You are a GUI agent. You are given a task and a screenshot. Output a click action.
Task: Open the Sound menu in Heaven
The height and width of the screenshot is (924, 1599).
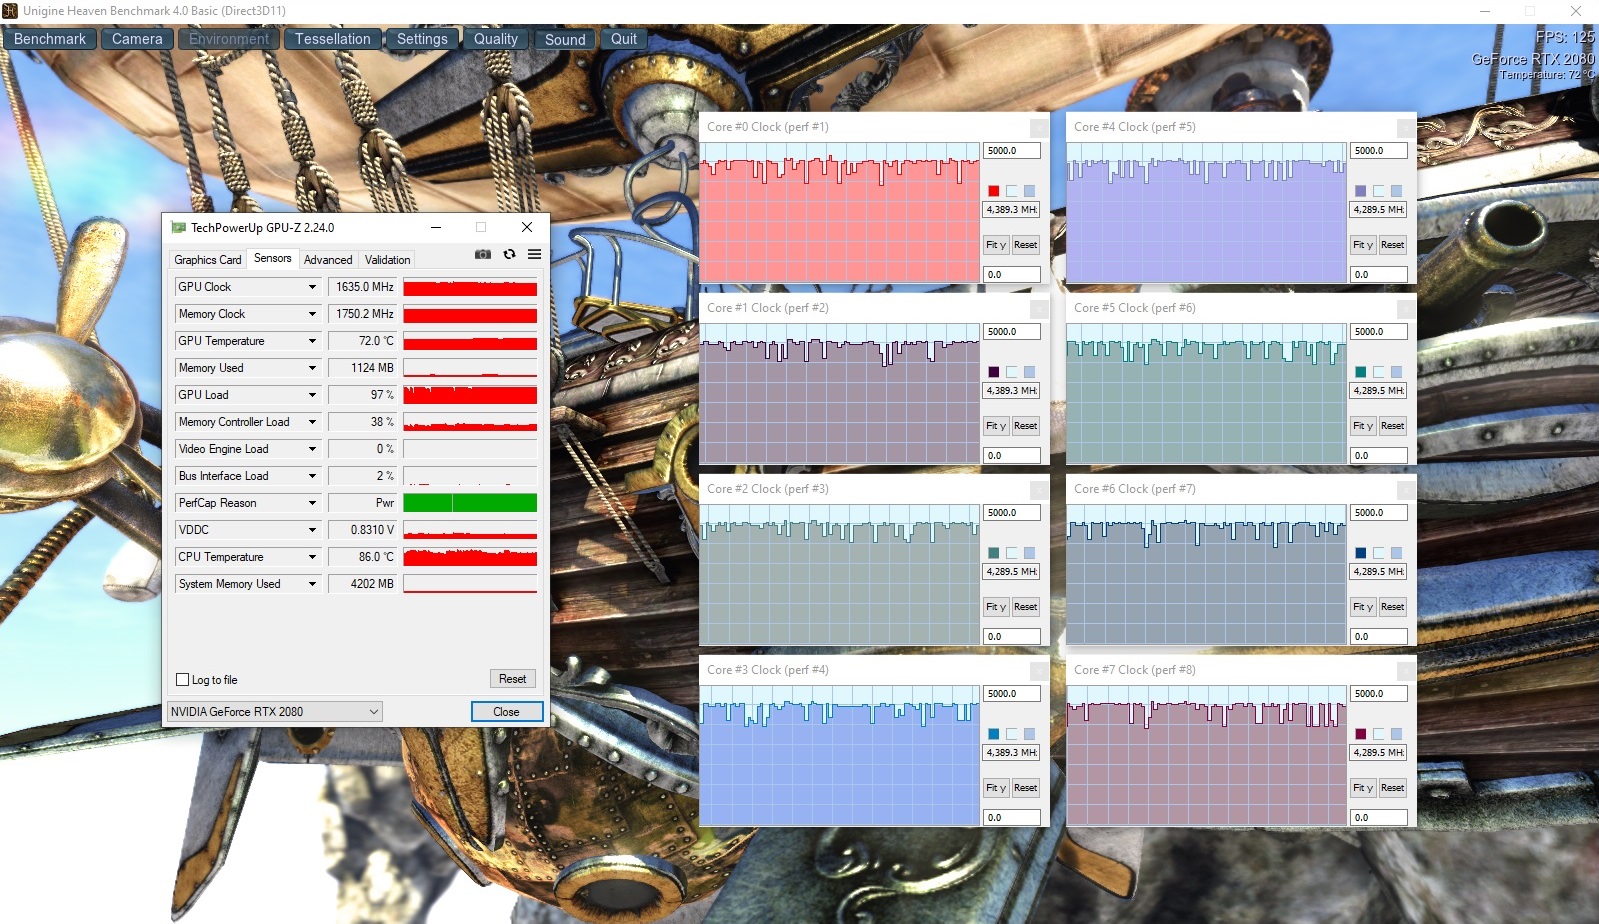point(565,39)
